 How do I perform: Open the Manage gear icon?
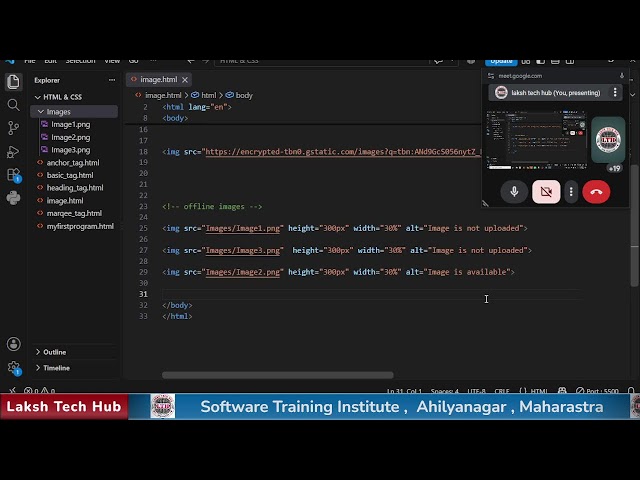pos(13,367)
